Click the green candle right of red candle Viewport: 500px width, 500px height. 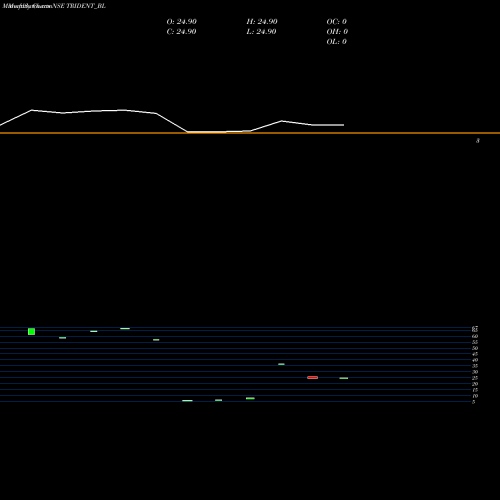click(x=344, y=378)
